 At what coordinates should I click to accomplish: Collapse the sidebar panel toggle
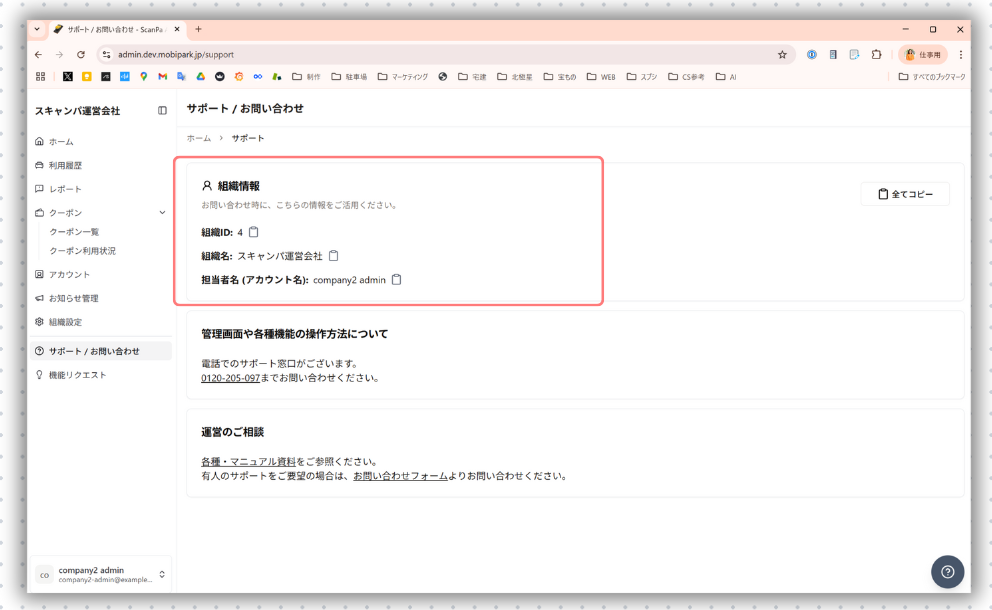click(162, 111)
